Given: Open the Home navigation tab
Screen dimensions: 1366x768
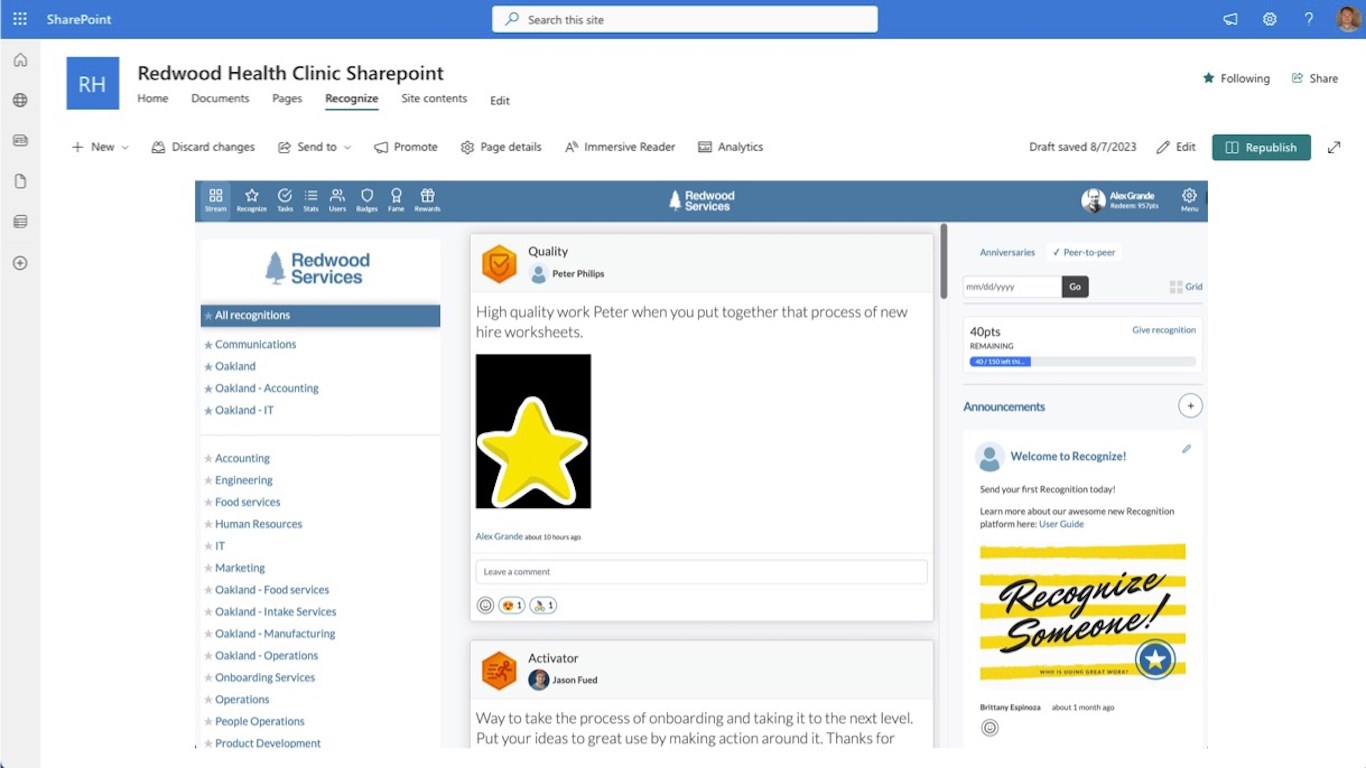Looking at the screenshot, I should (x=153, y=98).
